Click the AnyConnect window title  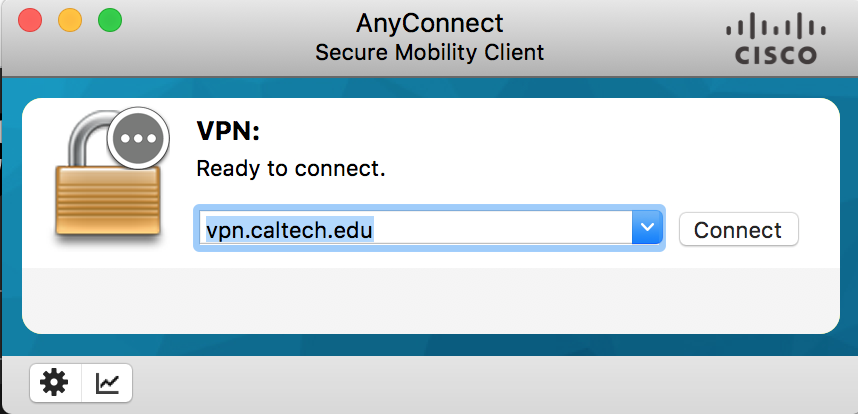click(x=430, y=22)
